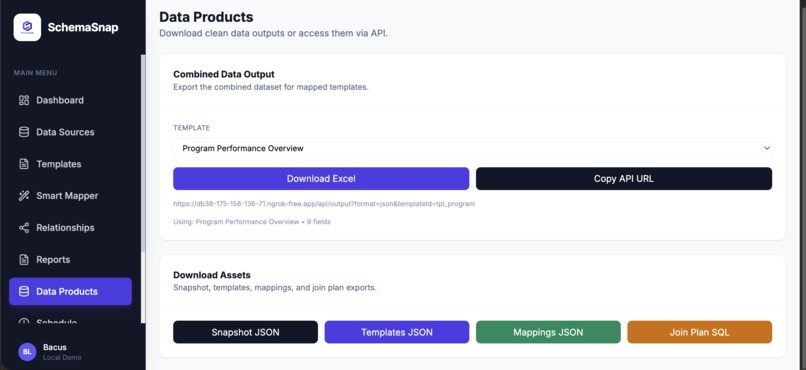
Task: Export the Join Plan SQL
Action: tap(700, 332)
